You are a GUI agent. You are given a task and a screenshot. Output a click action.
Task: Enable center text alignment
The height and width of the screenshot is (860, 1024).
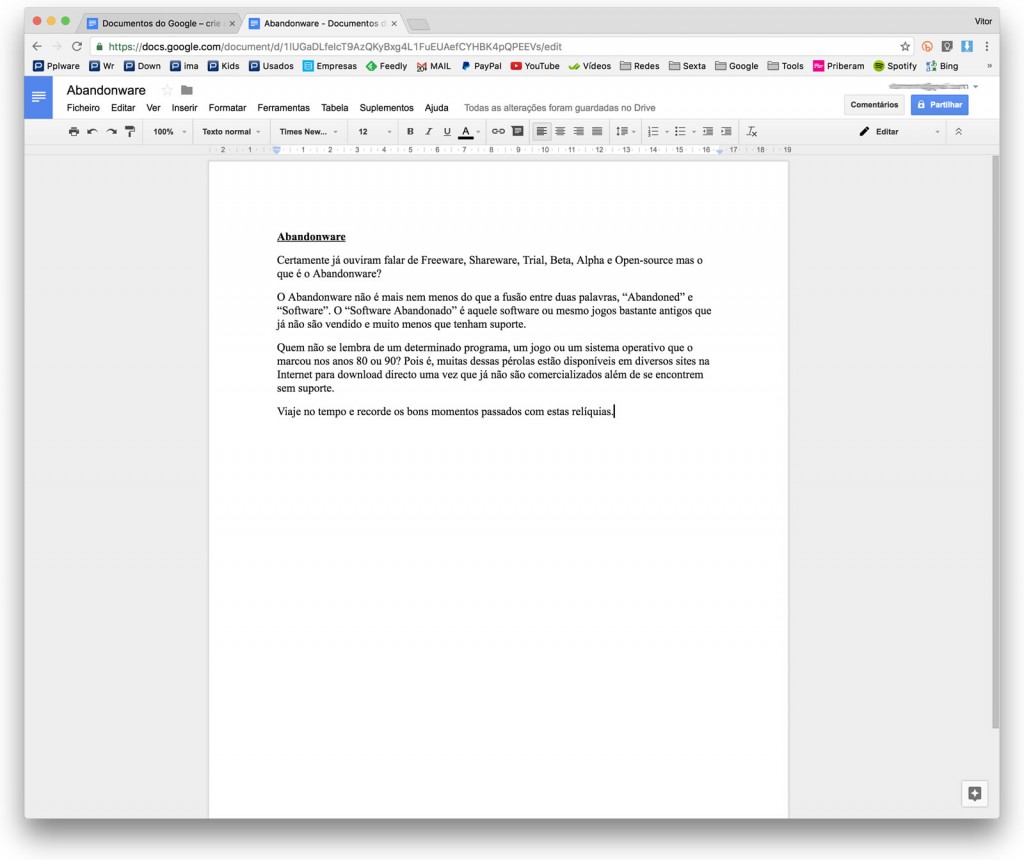pos(560,131)
